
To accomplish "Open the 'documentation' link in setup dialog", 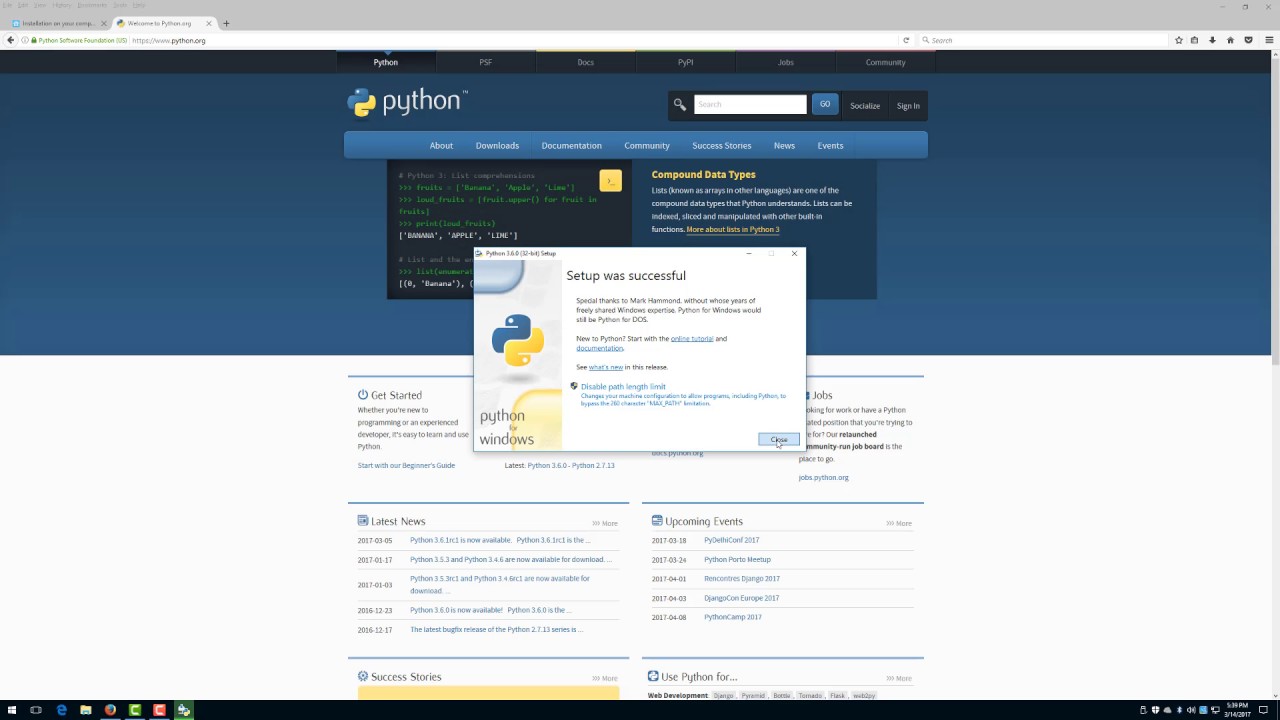I will (x=600, y=348).
